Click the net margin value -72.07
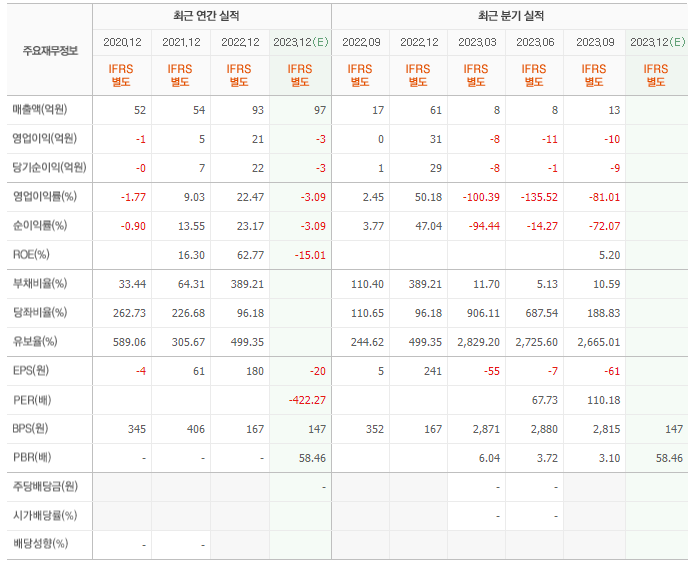The height and width of the screenshot is (562, 694). coord(604,227)
